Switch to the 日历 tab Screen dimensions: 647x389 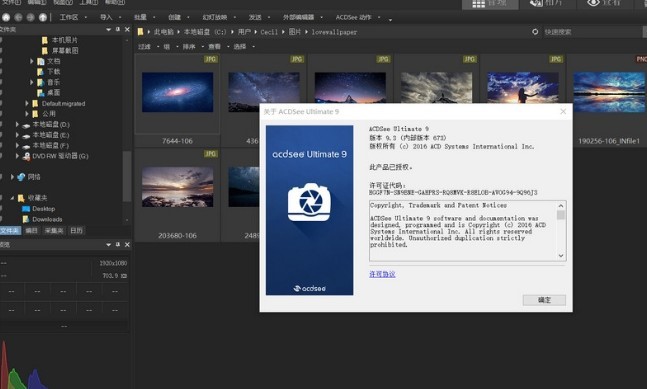76,231
